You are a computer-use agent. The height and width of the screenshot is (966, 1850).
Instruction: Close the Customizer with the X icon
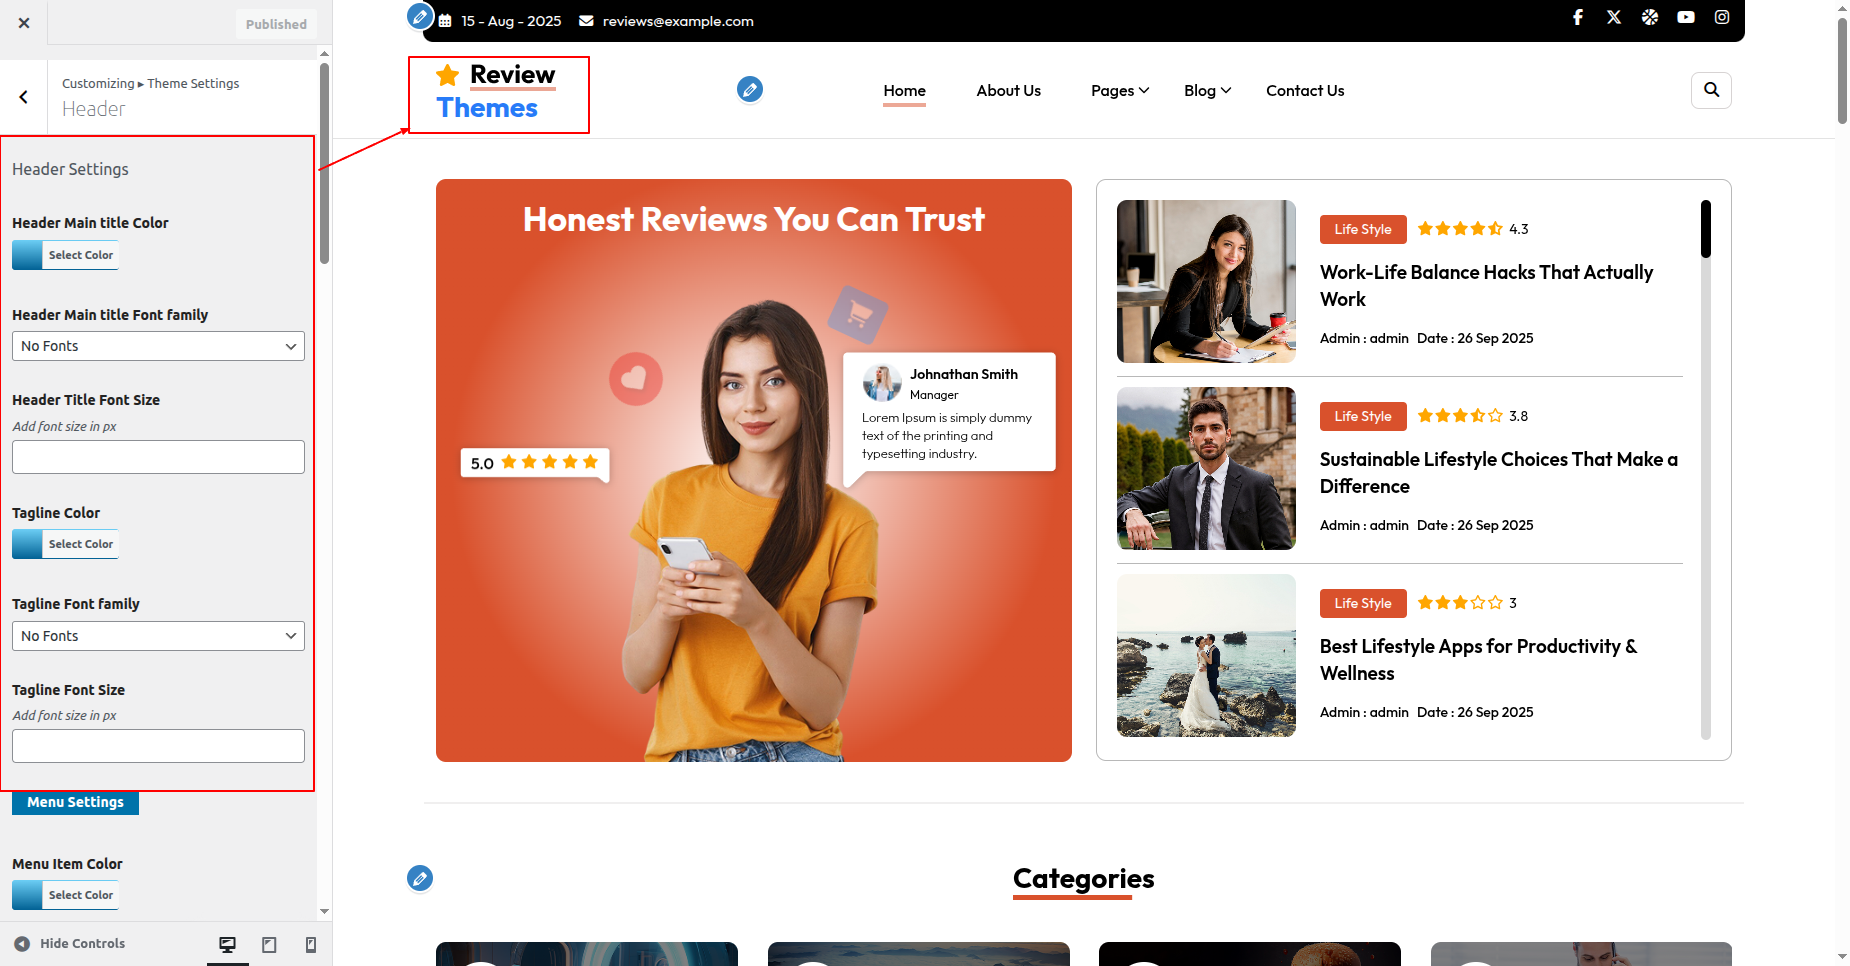coord(24,23)
